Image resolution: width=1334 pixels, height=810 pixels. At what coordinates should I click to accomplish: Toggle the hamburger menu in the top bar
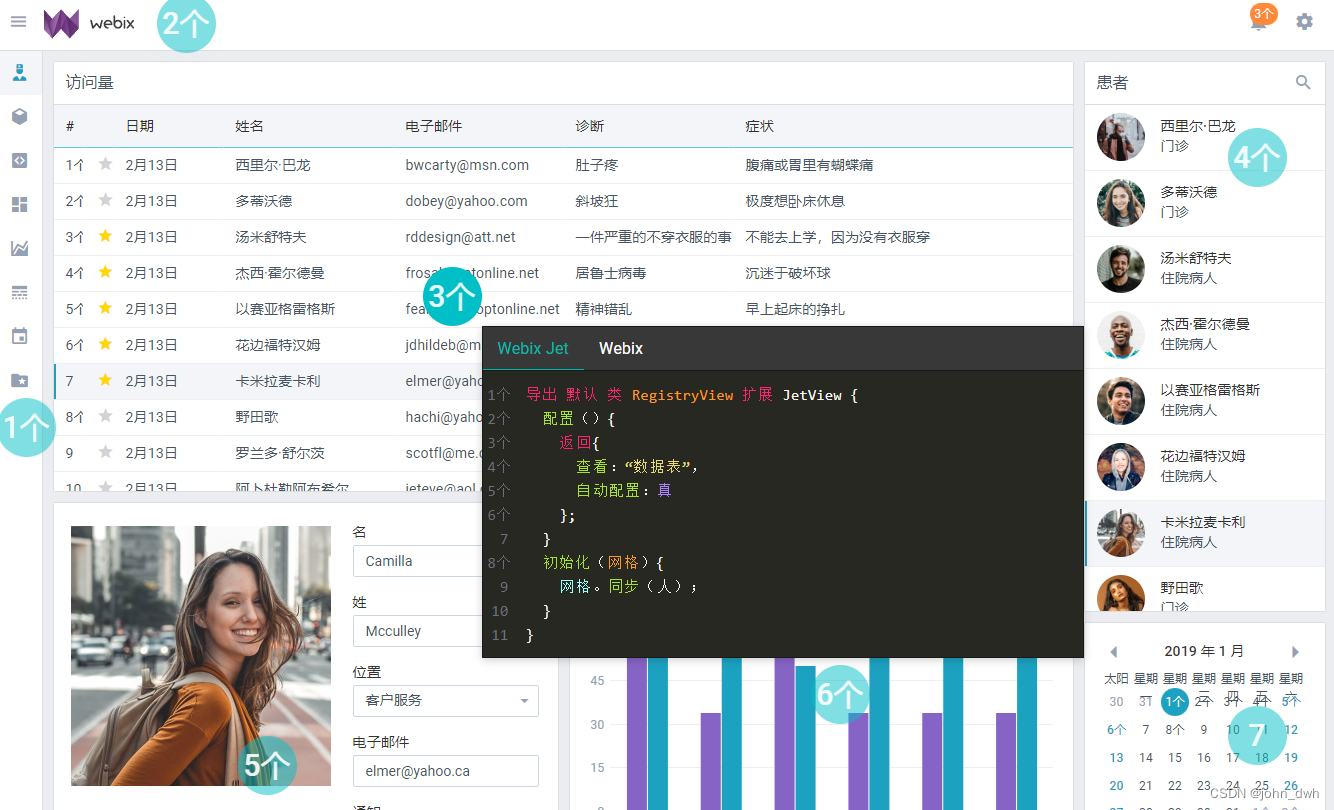pyautogui.click(x=18, y=21)
